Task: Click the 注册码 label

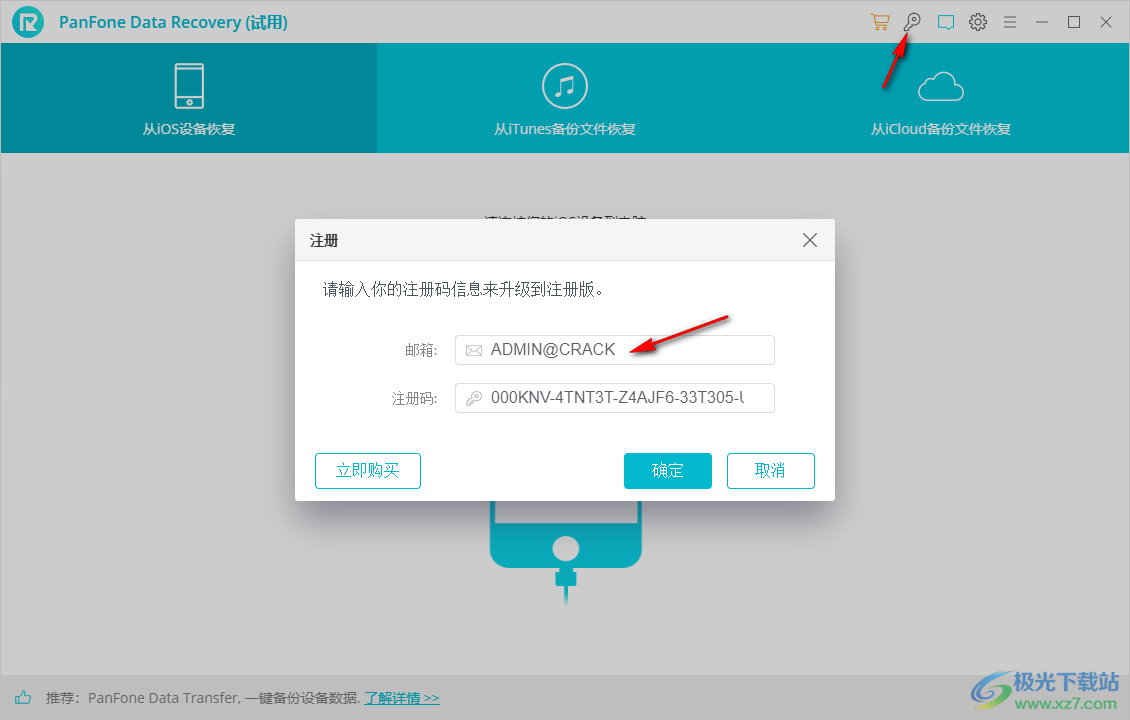Action: click(x=414, y=399)
